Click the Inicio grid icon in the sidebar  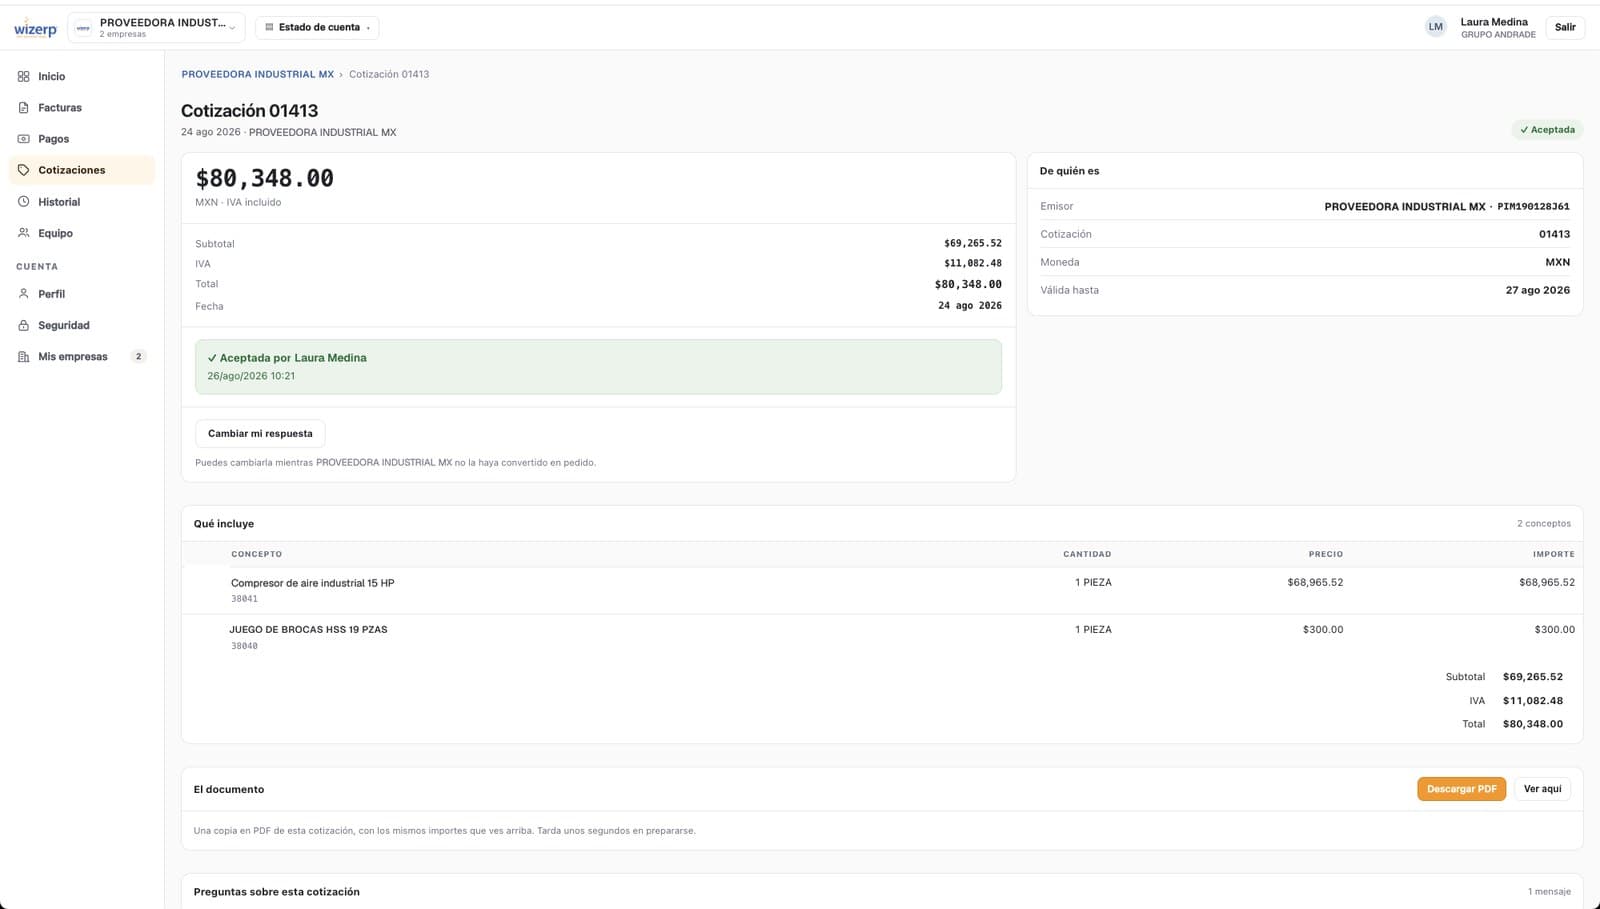point(24,76)
